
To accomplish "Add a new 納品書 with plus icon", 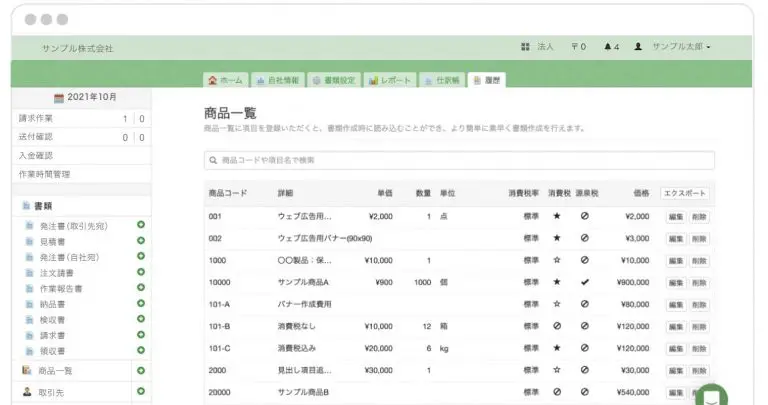I will 141,303.
